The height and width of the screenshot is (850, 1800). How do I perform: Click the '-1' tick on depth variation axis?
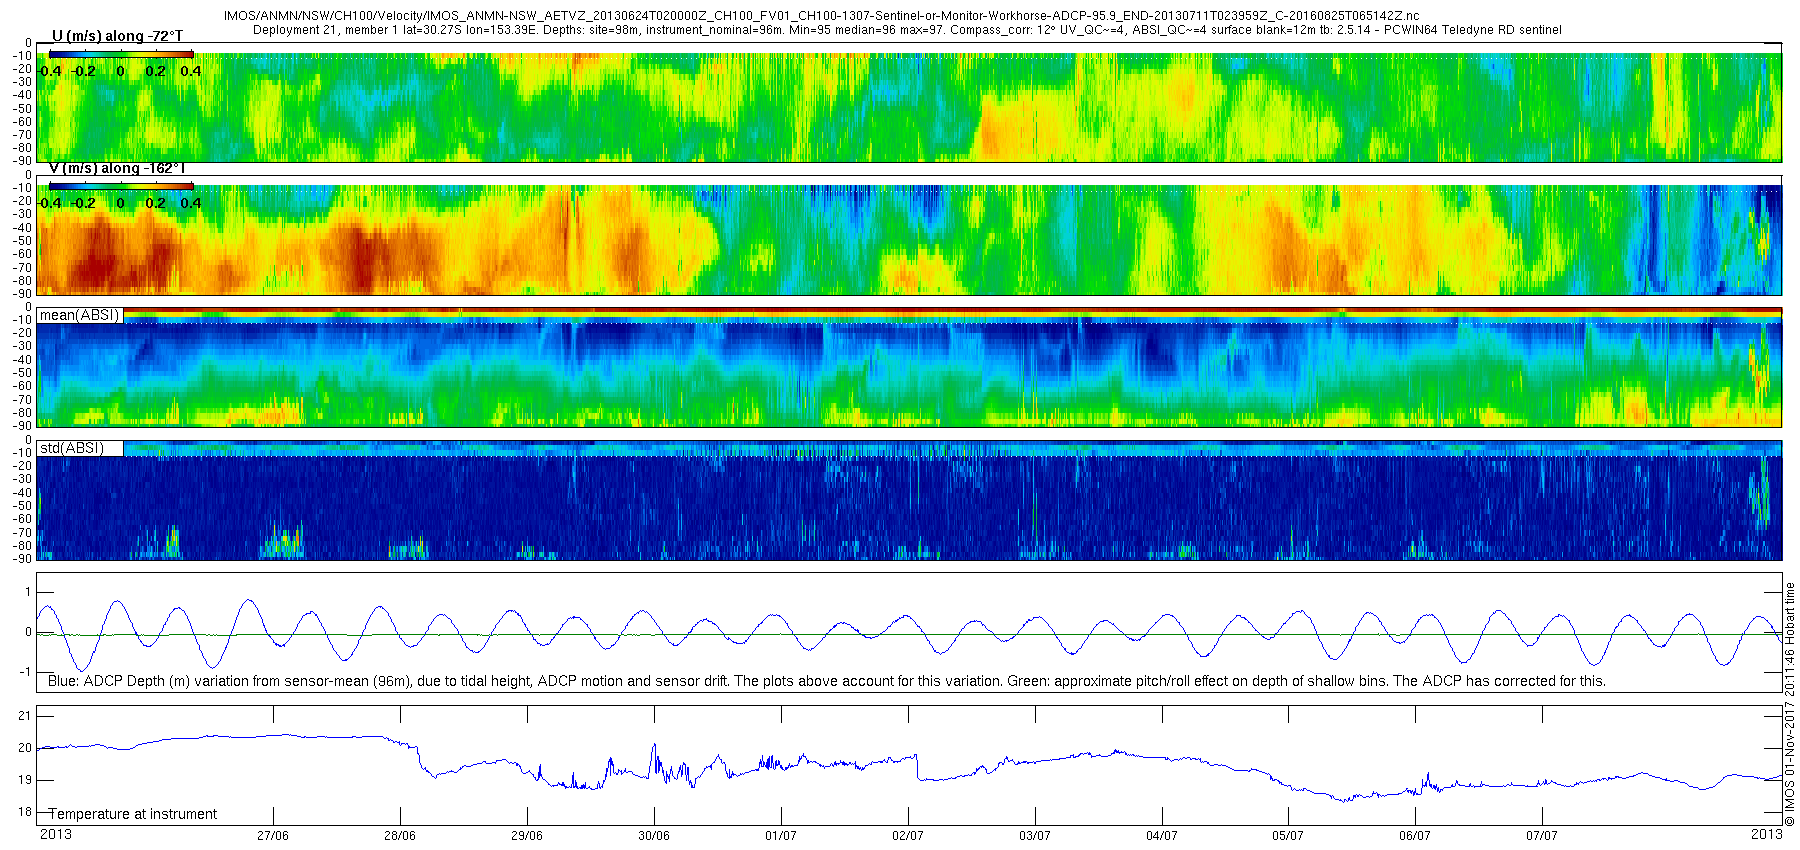point(25,672)
